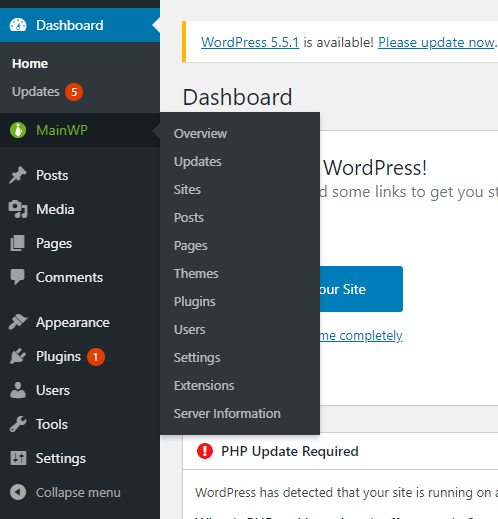Click the MainWP tie logo icon

point(18,130)
